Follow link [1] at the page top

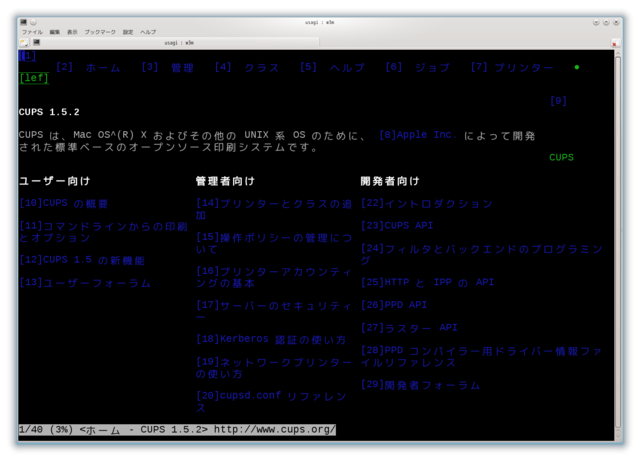[27, 56]
